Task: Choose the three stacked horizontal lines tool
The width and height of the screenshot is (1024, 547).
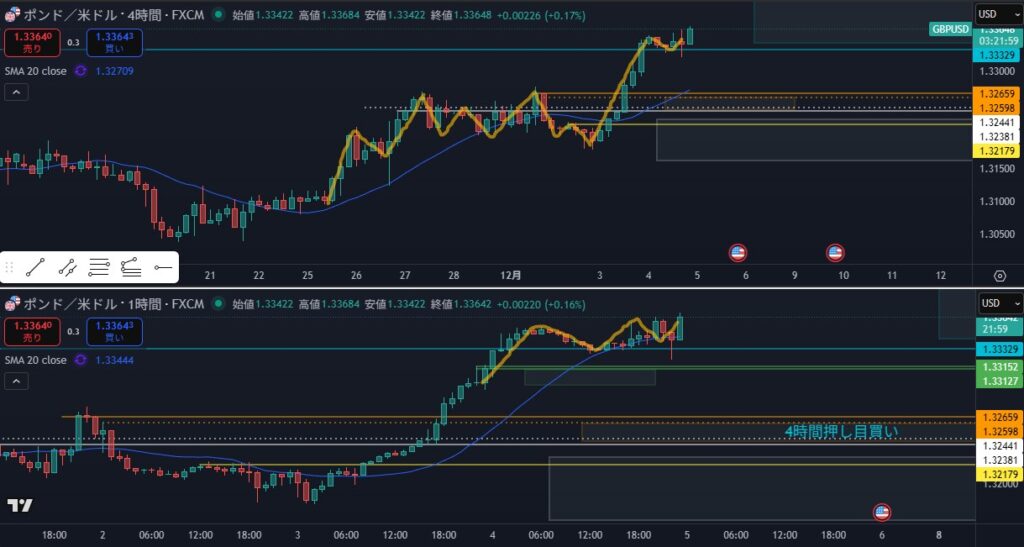Action: click(x=99, y=267)
